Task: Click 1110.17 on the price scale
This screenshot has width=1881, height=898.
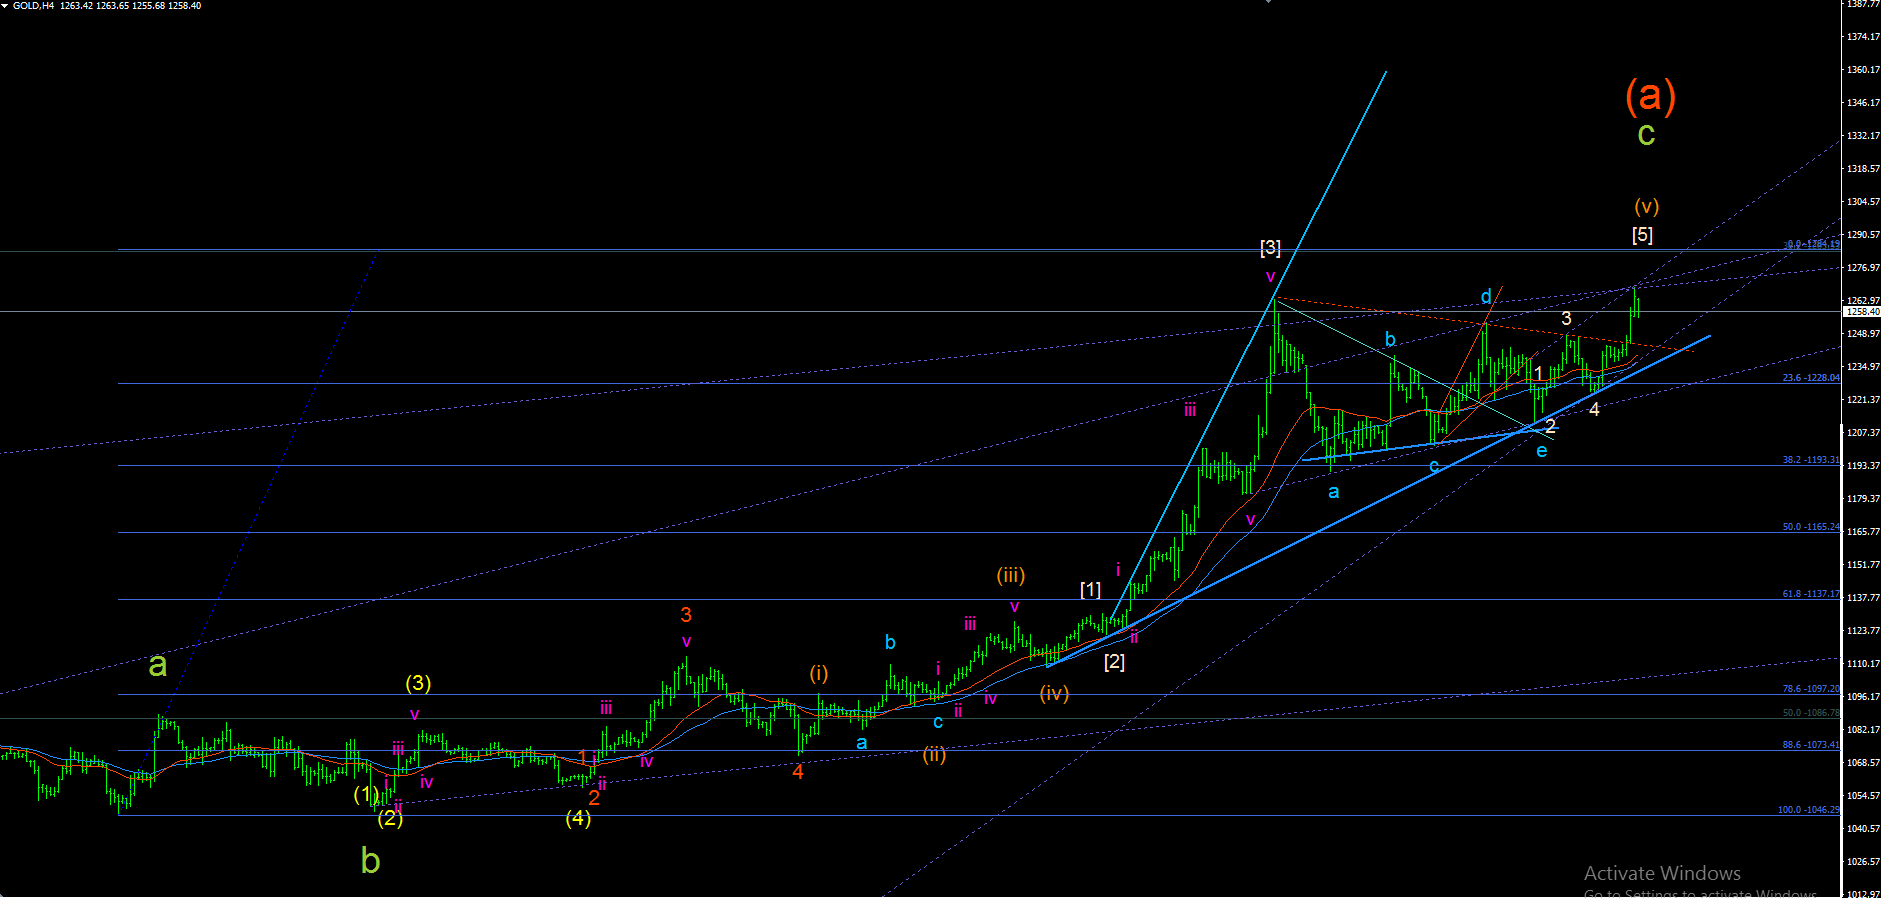Action: pyautogui.click(x=1862, y=664)
